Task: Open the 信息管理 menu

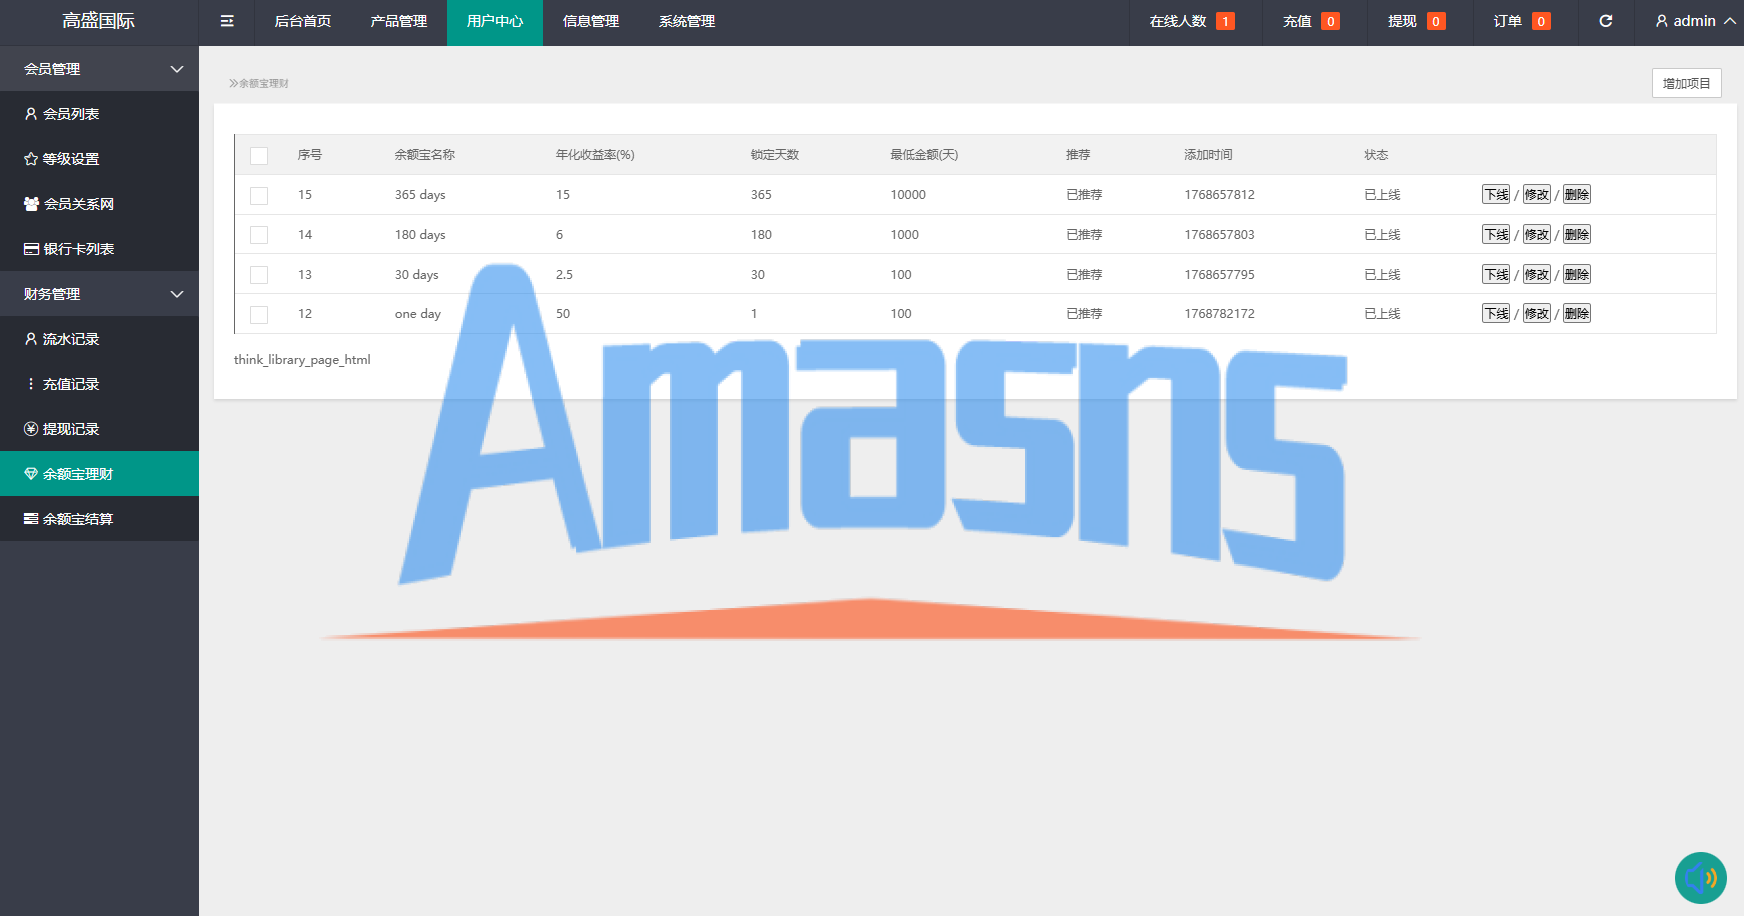Action: point(591,21)
